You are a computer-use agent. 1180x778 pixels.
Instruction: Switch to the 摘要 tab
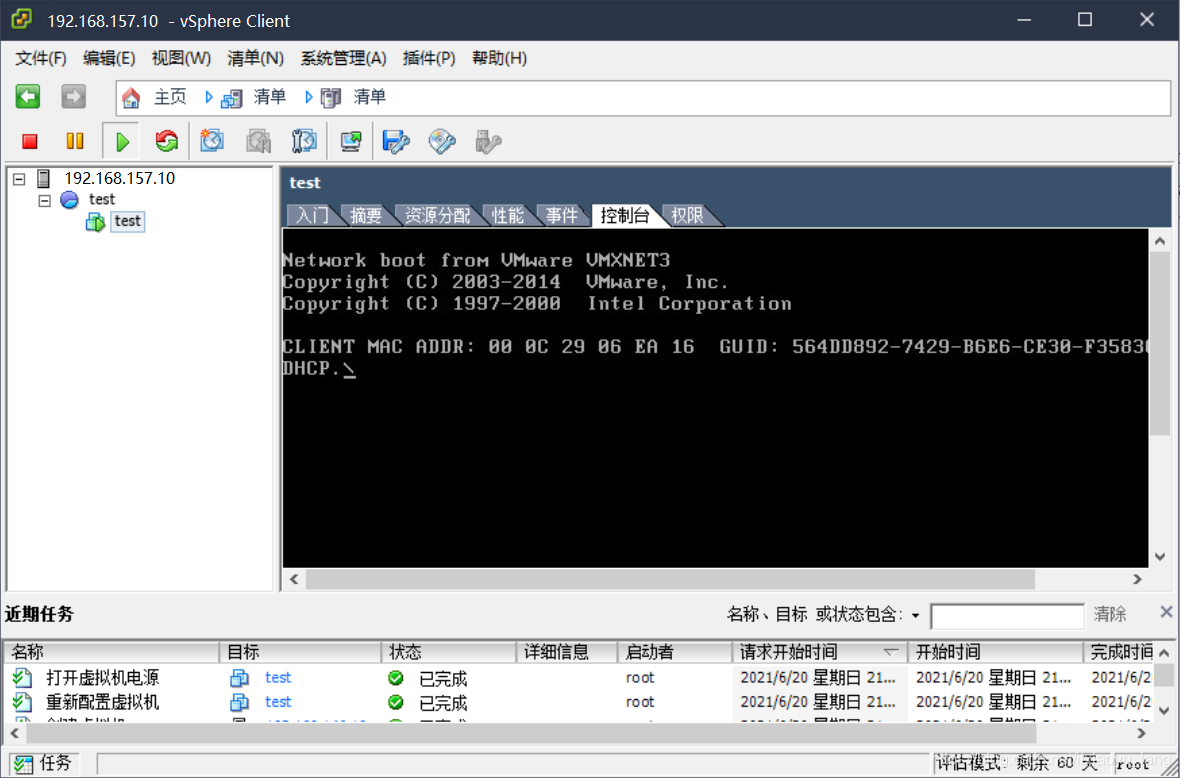point(366,216)
